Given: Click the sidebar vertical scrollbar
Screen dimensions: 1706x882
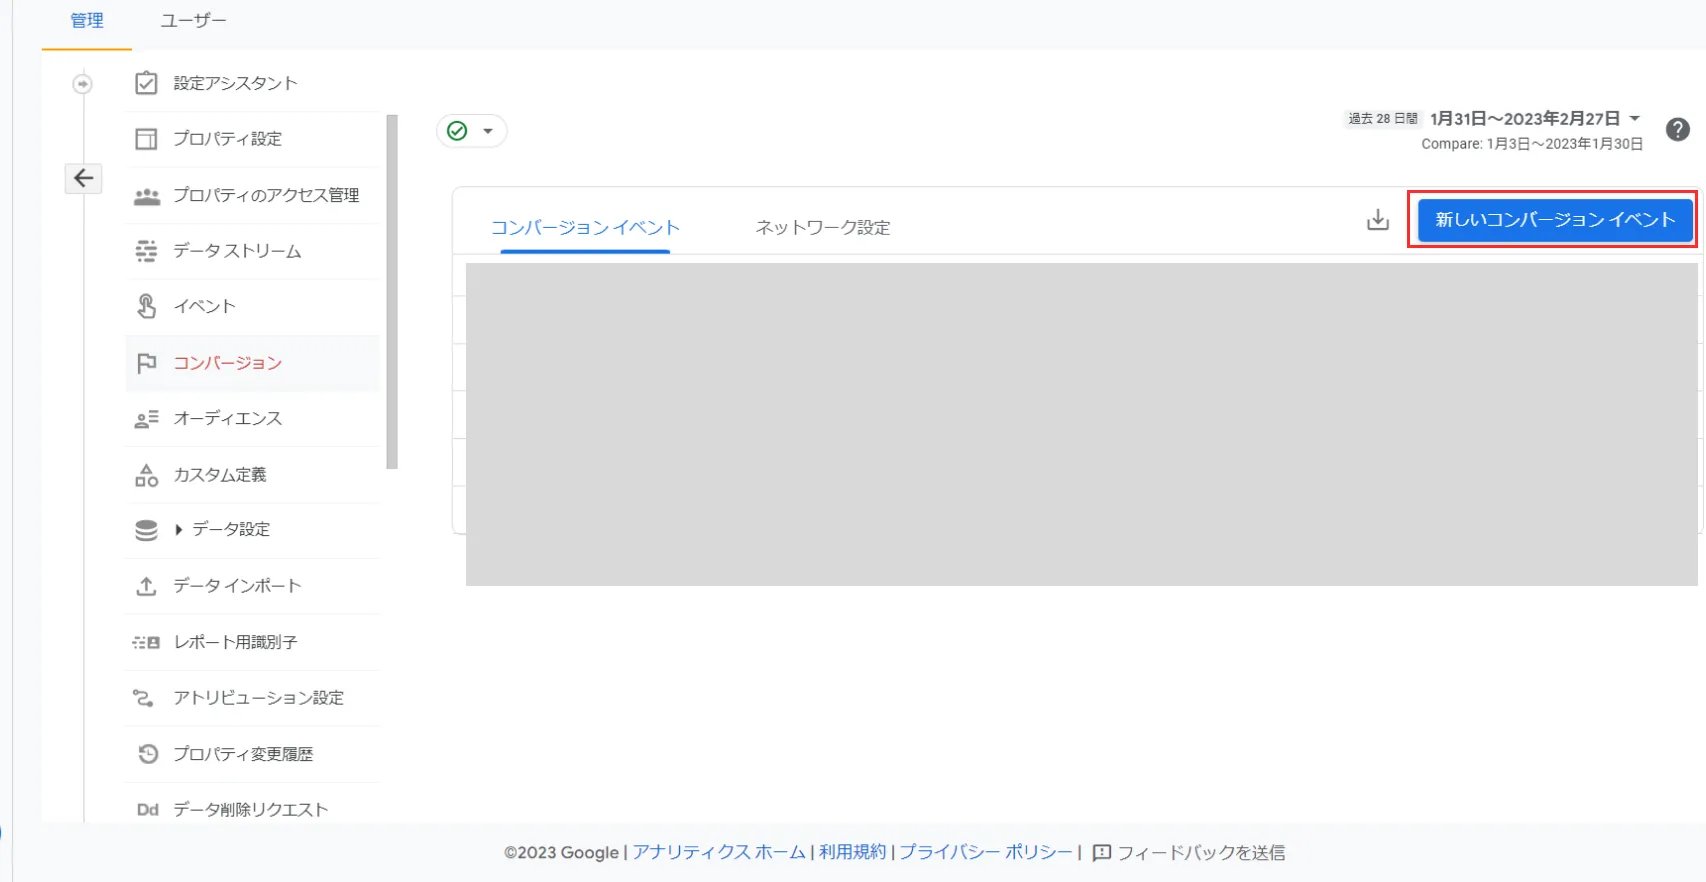Looking at the screenshot, I should pos(392,290).
